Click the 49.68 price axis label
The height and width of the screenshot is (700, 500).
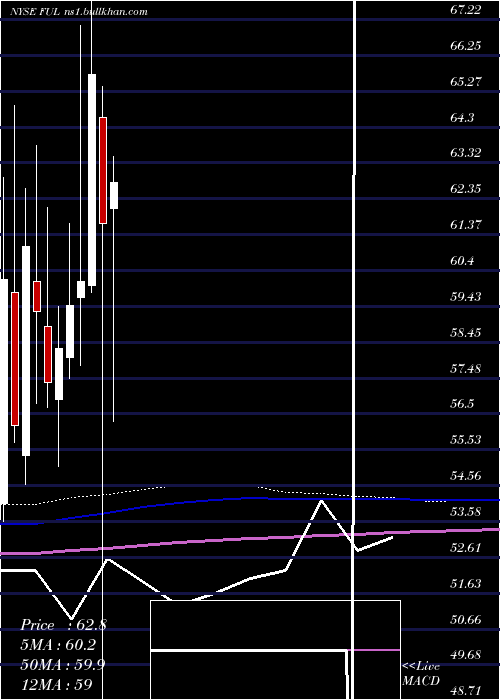[466, 655]
